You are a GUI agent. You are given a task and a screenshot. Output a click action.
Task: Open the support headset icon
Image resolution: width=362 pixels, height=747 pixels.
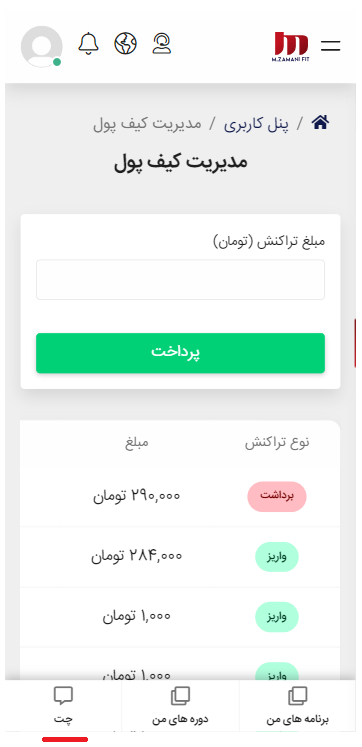pos(162,44)
